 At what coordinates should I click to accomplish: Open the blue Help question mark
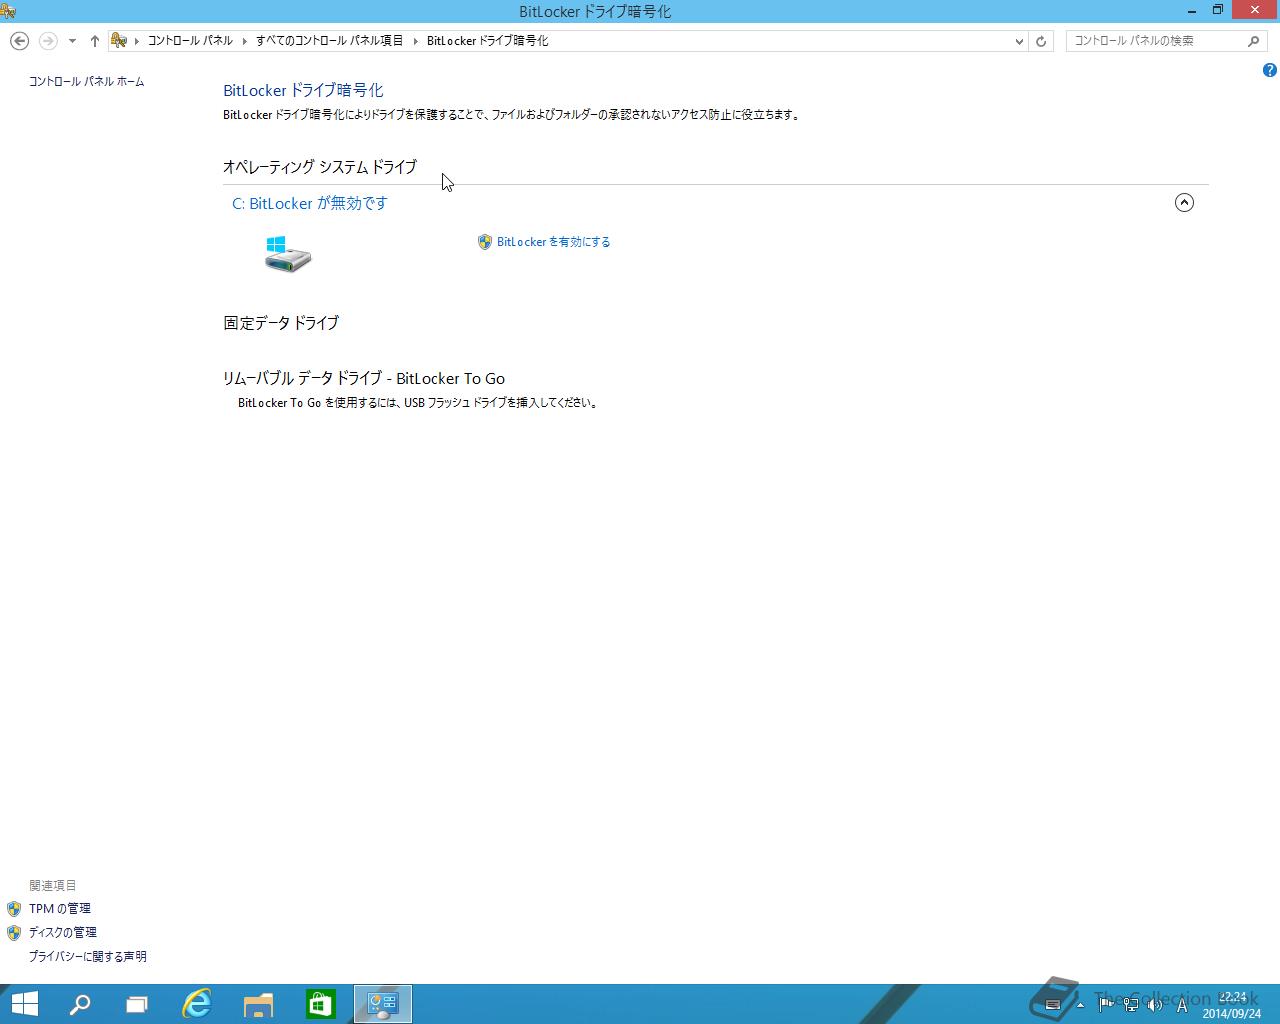(1269, 70)
